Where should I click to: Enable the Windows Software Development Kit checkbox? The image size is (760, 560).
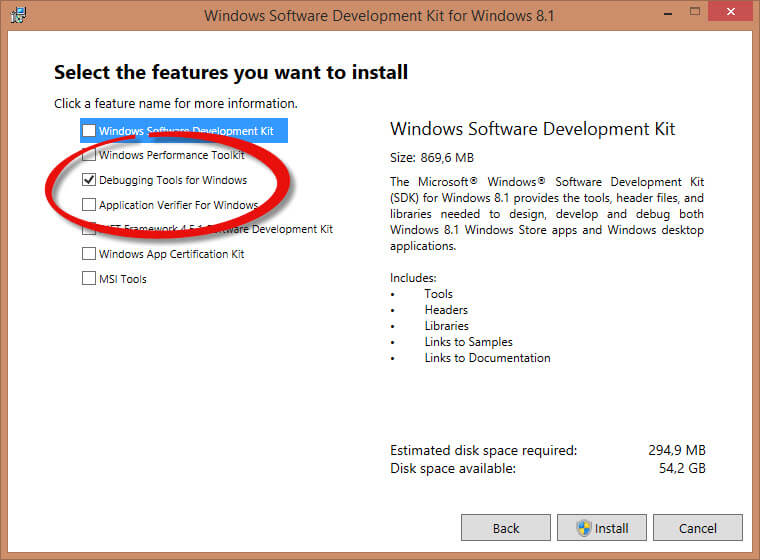(89, 131)
